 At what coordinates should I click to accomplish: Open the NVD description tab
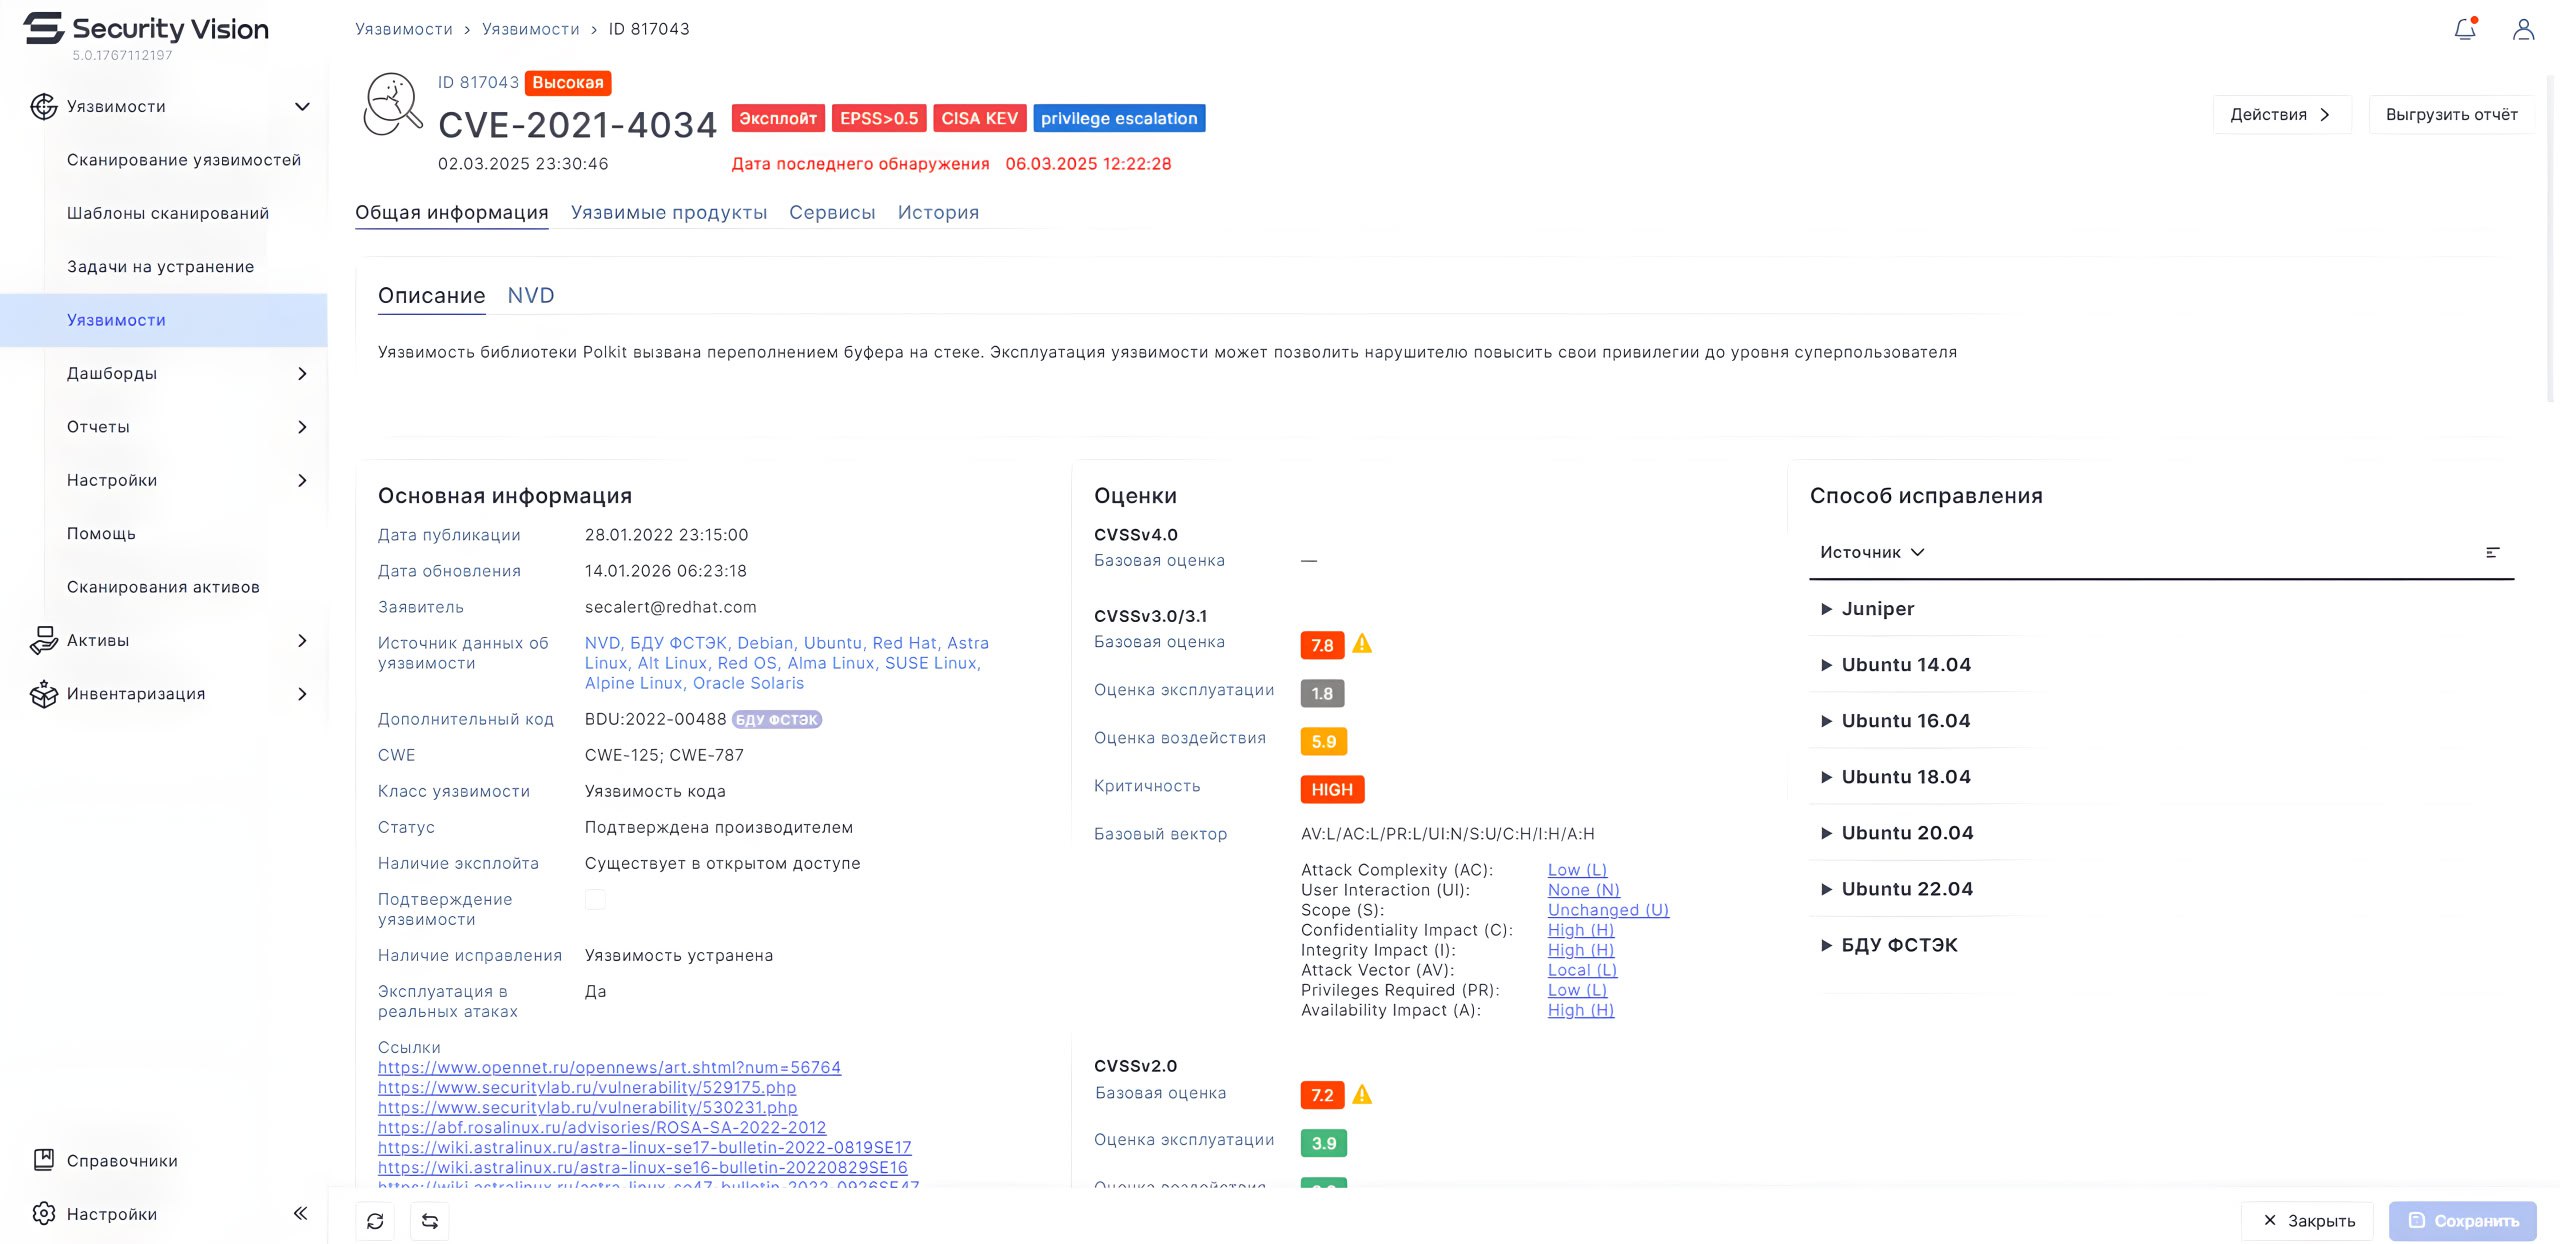pos(530,295)
